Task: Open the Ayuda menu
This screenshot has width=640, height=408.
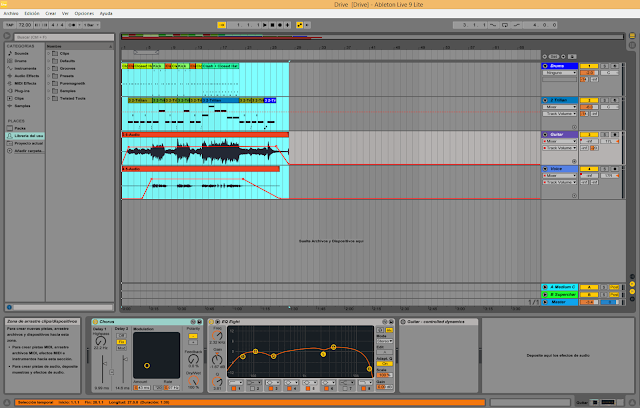Action: 106,13
